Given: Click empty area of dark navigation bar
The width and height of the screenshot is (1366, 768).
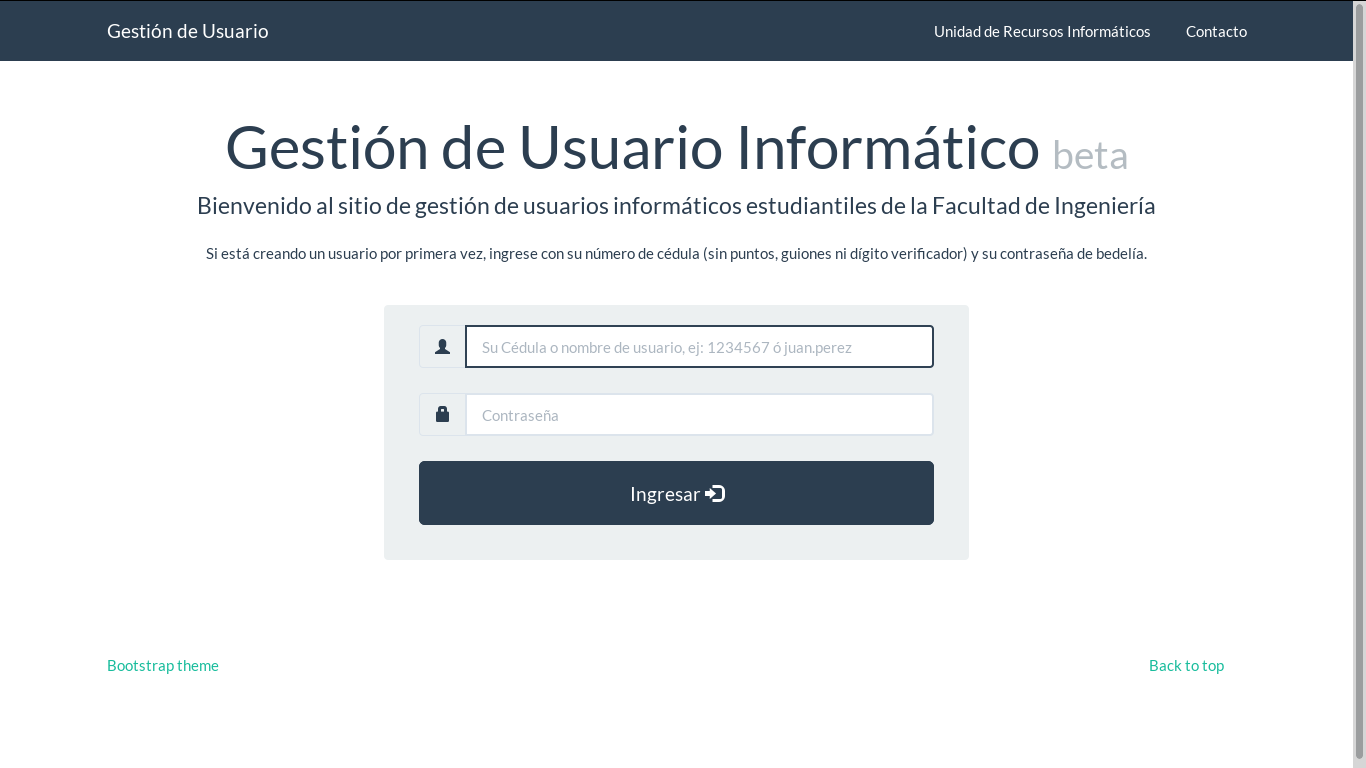Looking at the screenshot, I should (600, 31).
